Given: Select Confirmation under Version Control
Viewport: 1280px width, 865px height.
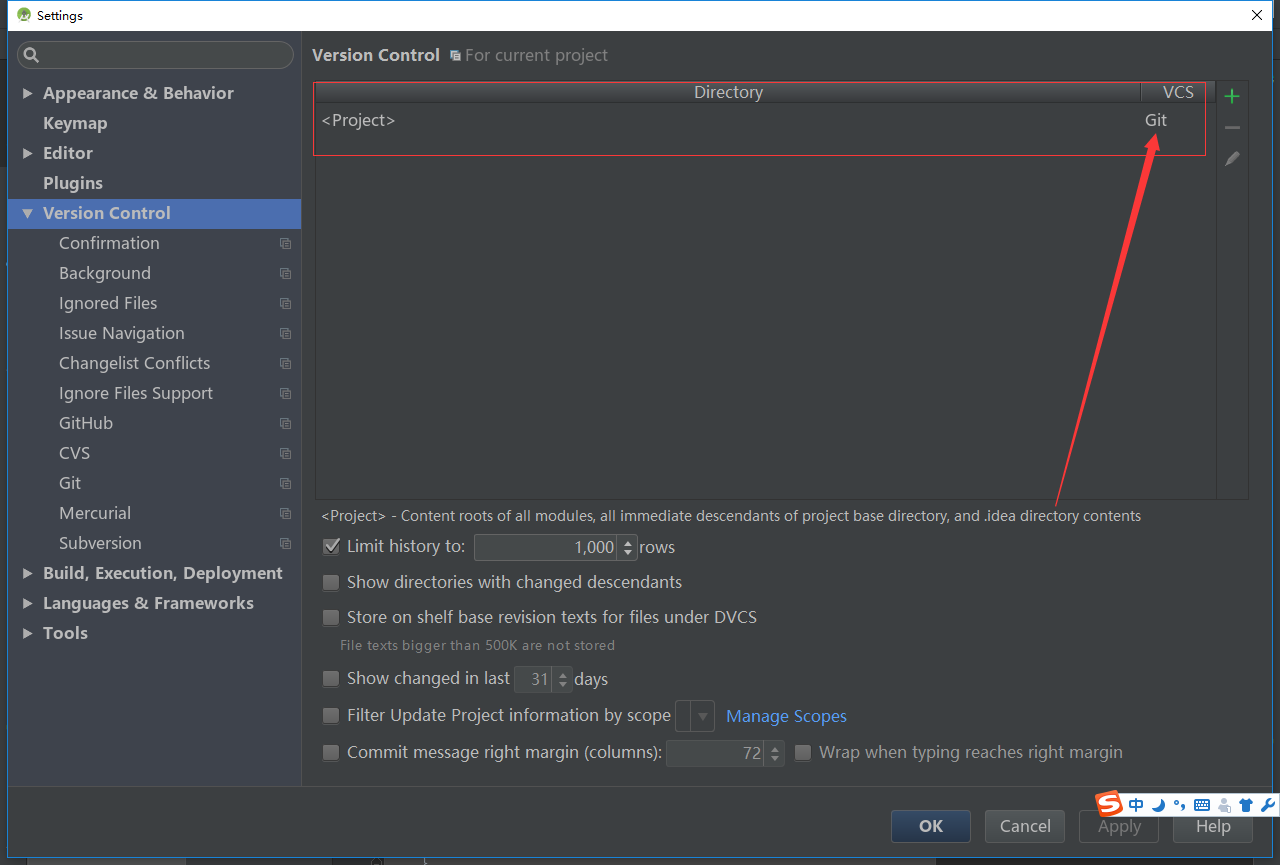Looking at the screenshot, I should pos(109,243).
